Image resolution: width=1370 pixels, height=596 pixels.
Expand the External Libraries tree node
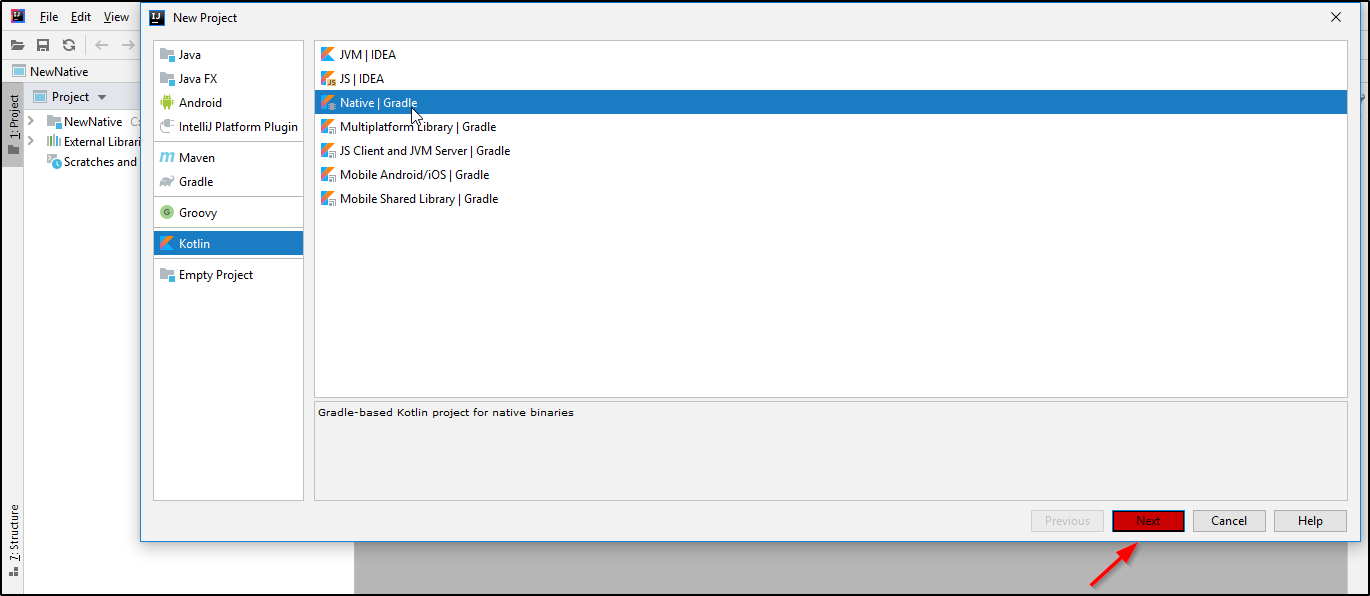click(x=31, y=142)
